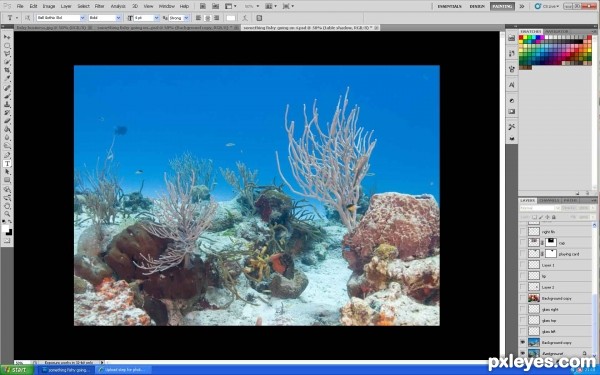Open the Windows Start menu
This screenshot has height=375, width=600.
(x=16, y=370)
